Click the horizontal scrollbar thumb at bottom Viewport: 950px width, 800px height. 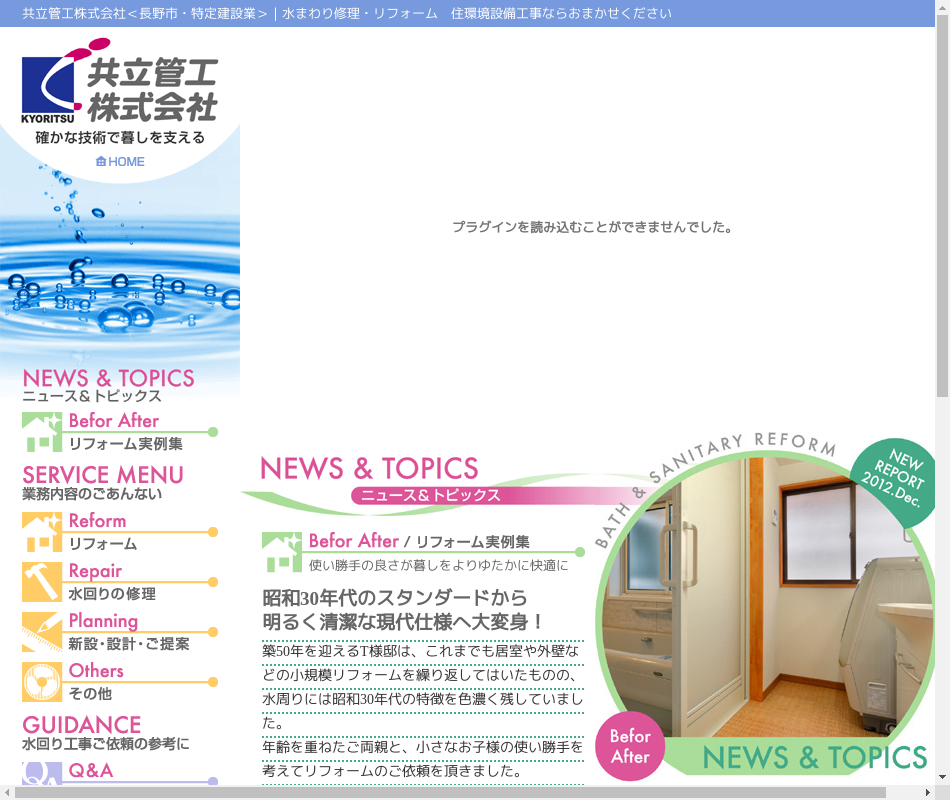(450, 793)
